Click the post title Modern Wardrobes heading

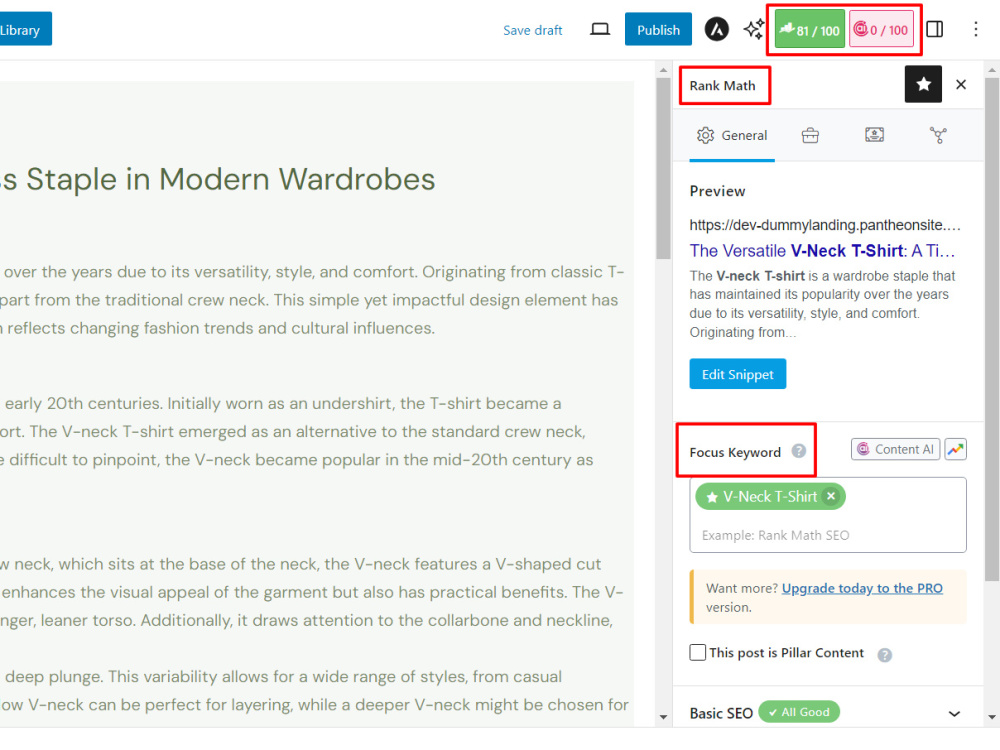point(217,179)
